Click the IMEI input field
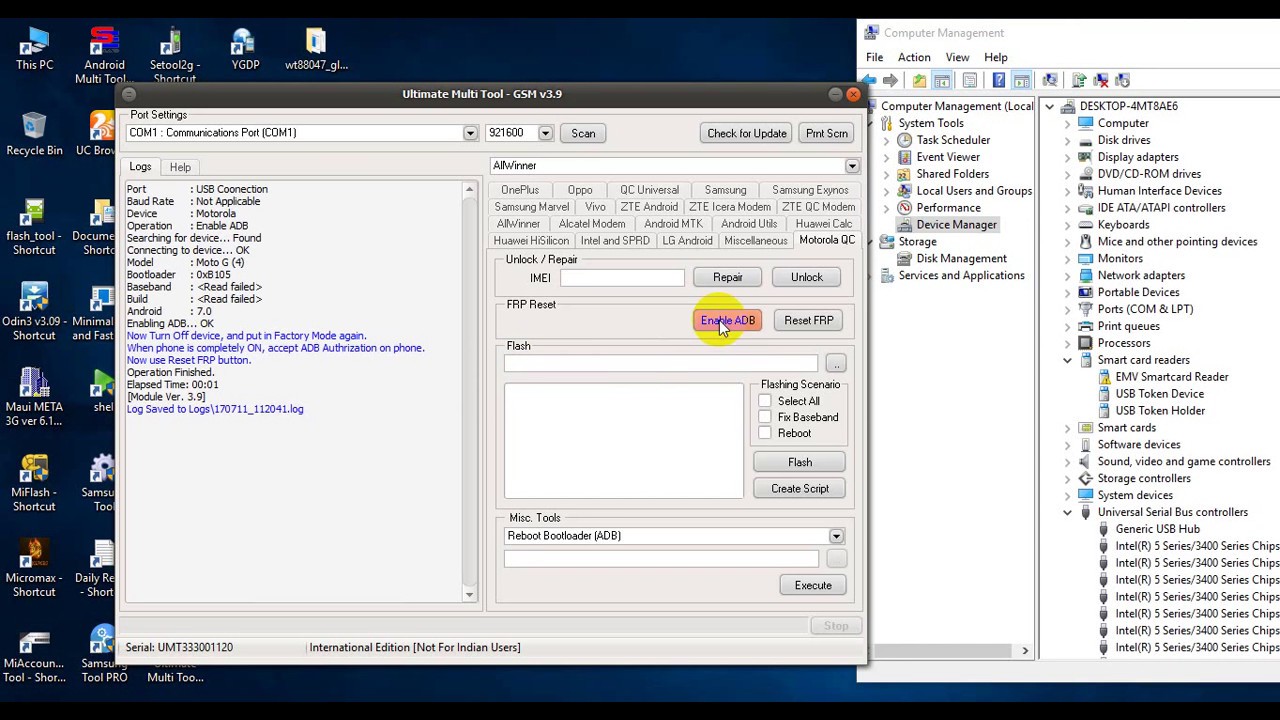Image resolution: width=1280 pixels, height=720 pixels. [x=622, y=277]
